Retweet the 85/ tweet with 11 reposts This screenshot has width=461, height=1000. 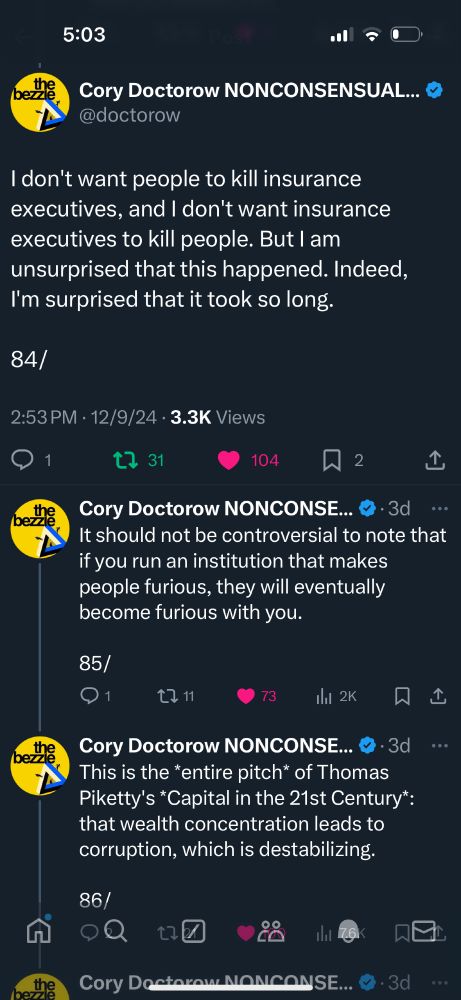[166, 696]
